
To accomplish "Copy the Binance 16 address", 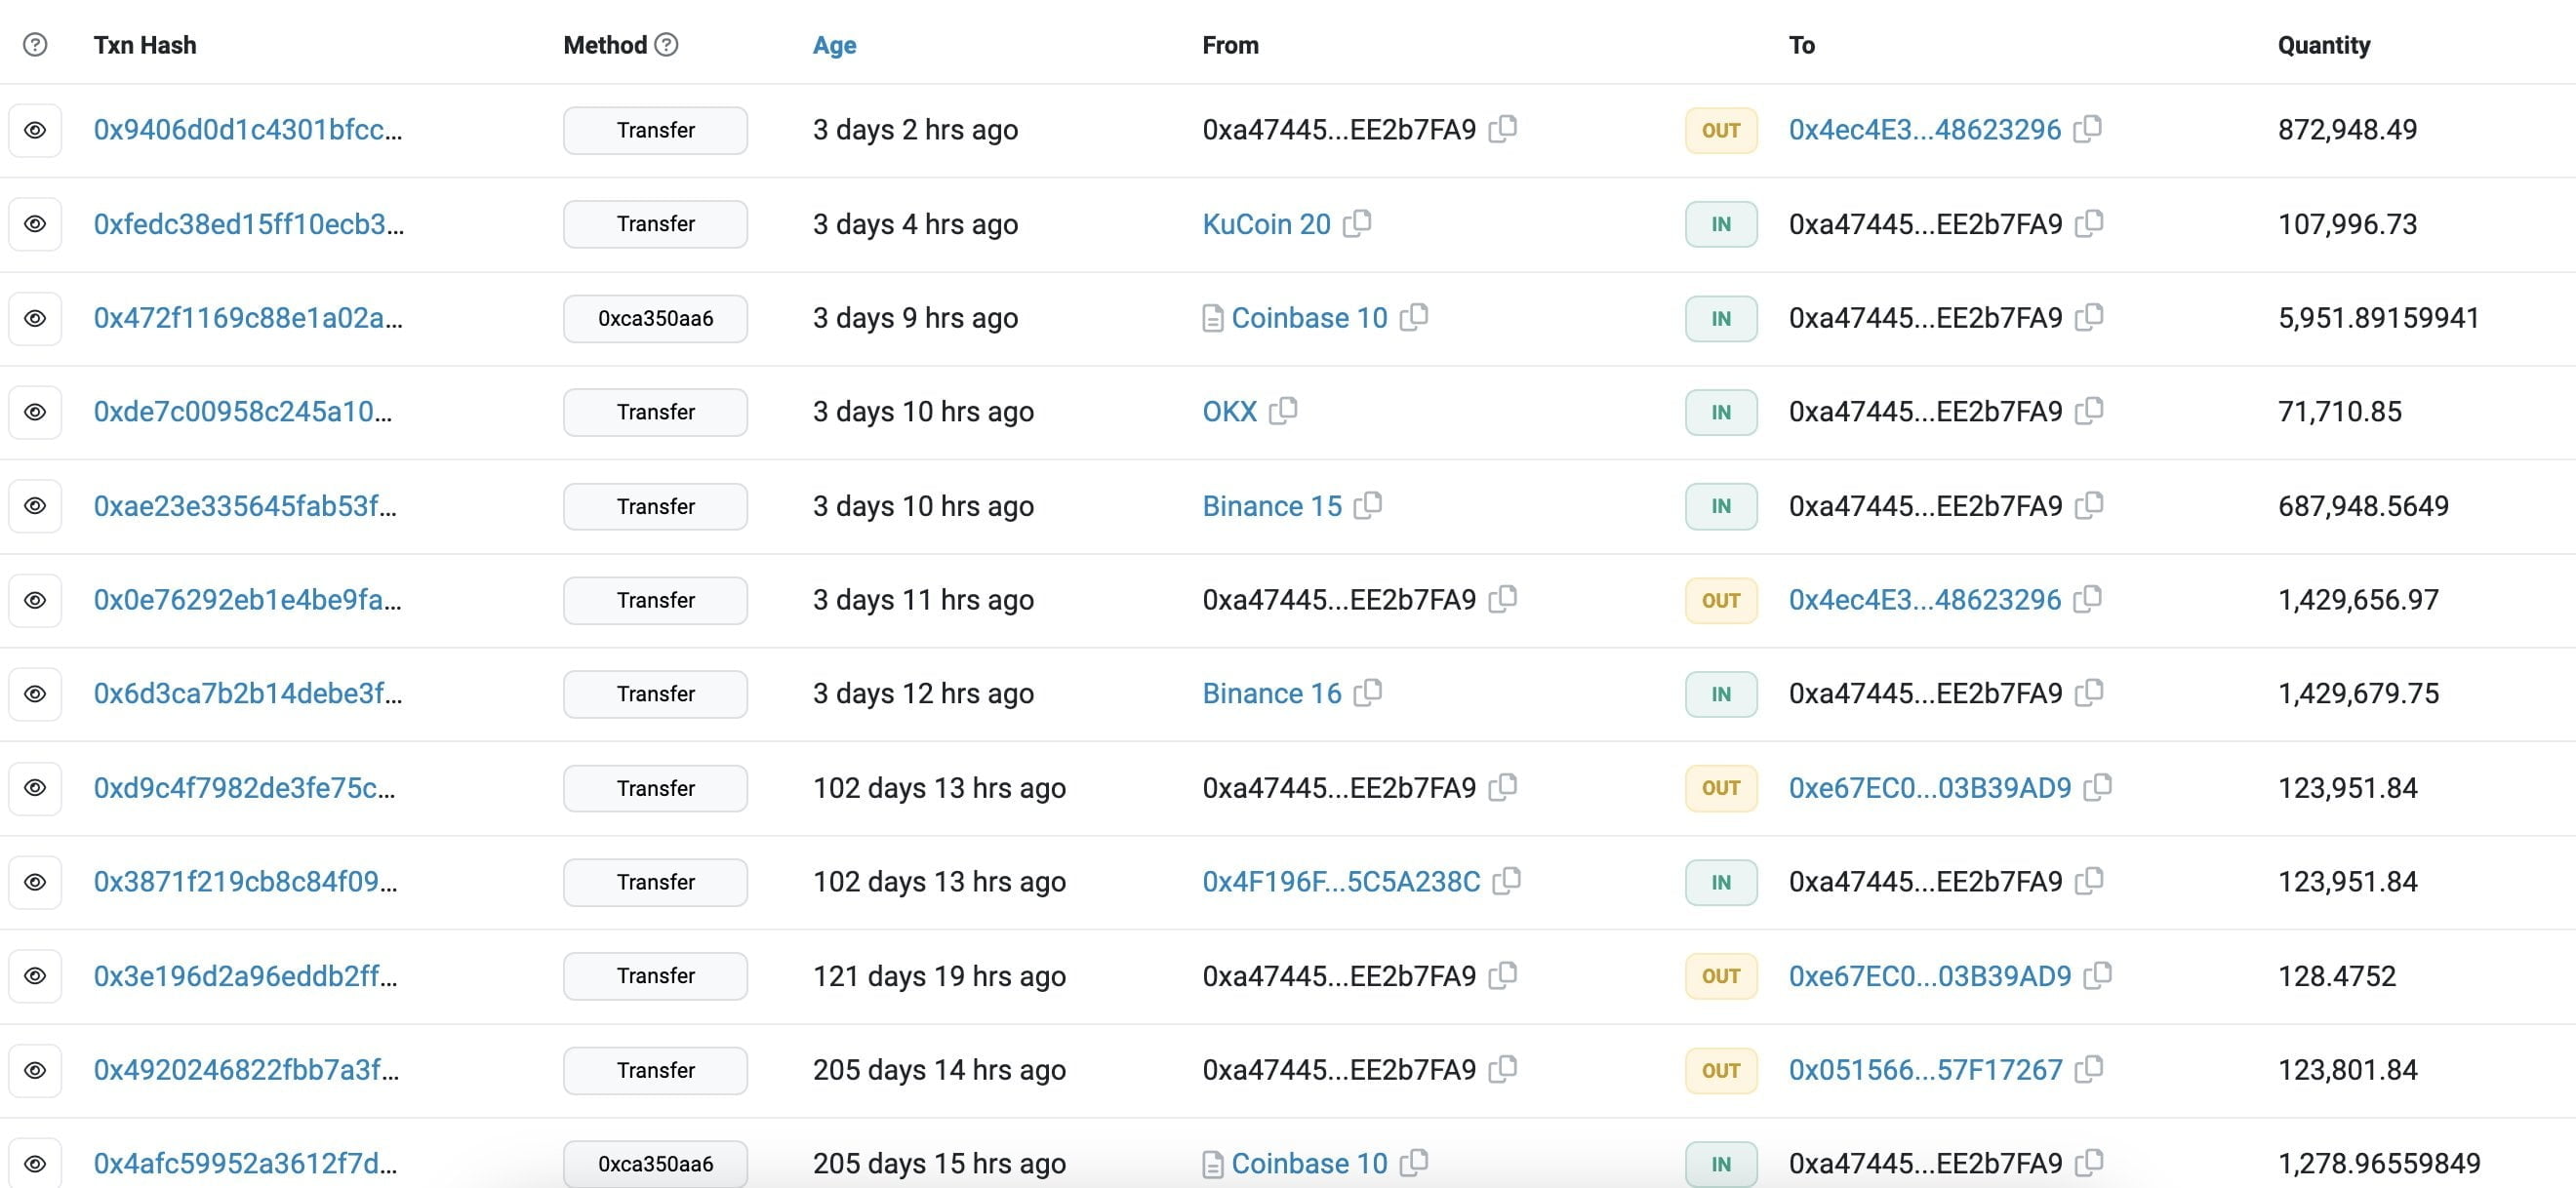I will click(x=1368, y=693).
